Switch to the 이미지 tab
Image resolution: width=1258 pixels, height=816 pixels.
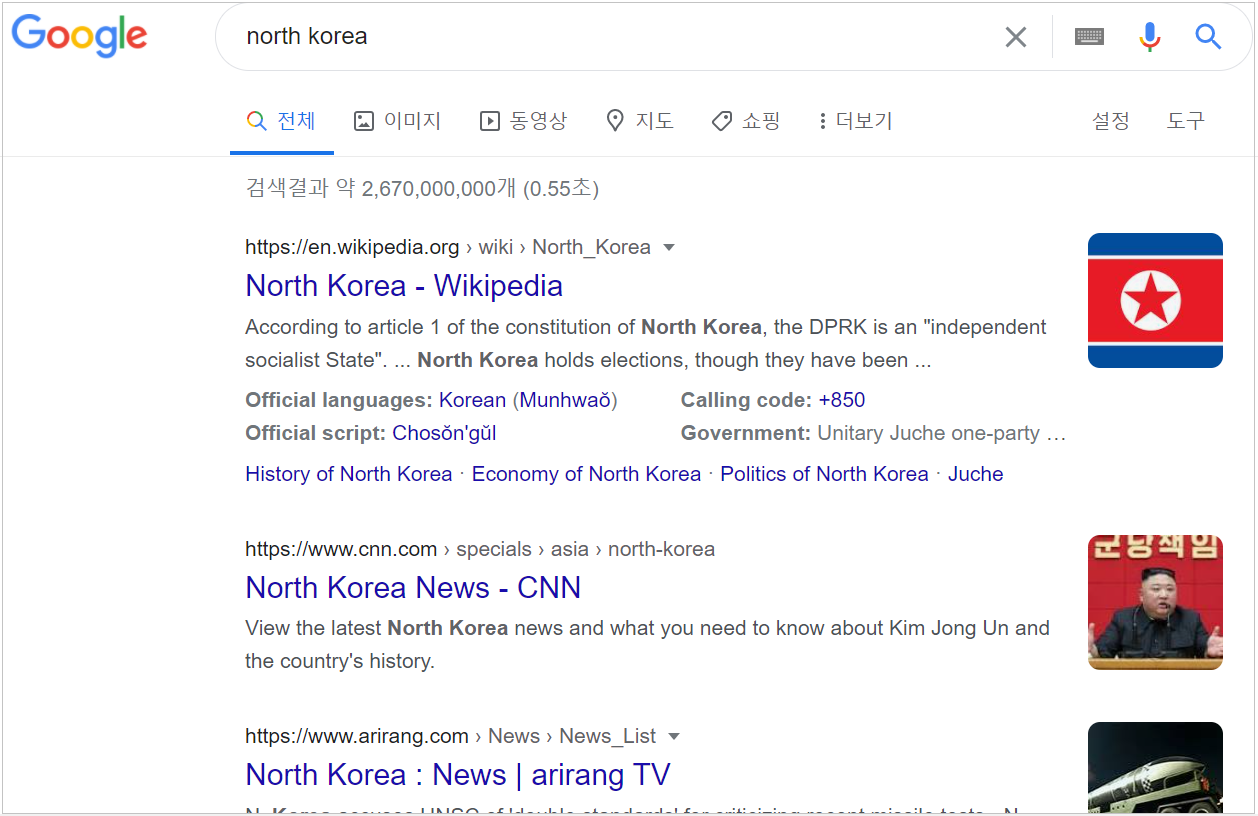397,121
